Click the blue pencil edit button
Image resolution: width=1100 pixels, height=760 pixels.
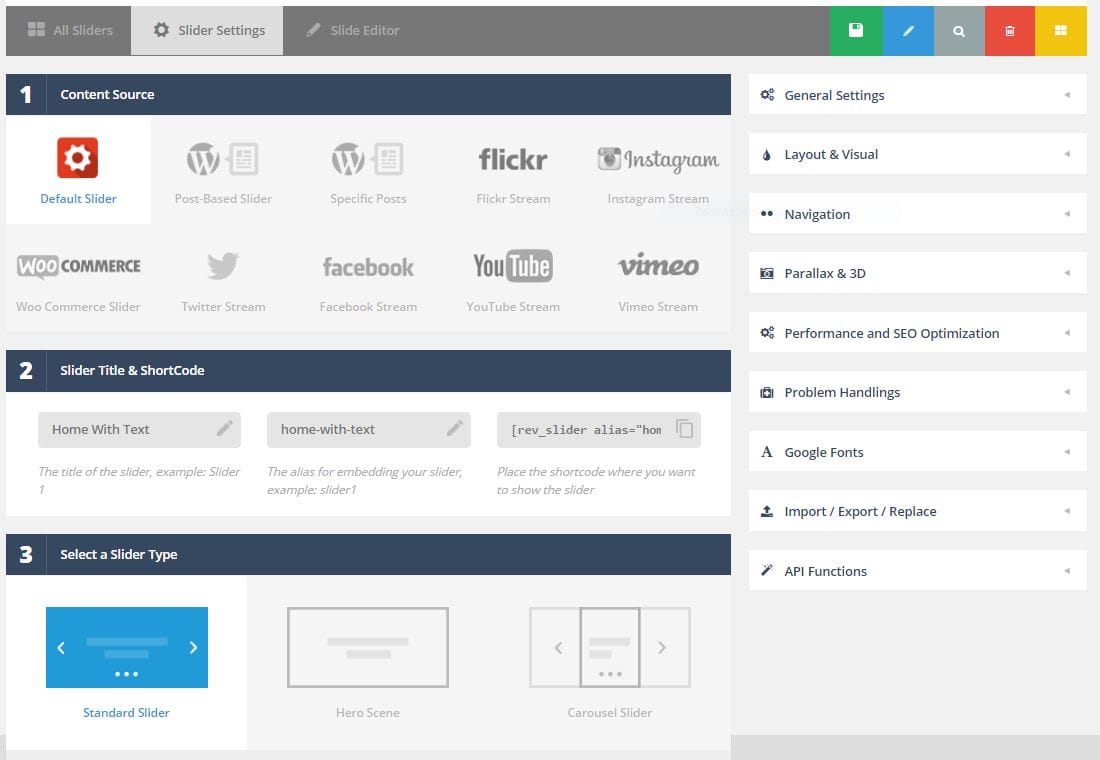click(x=908, y=30)
